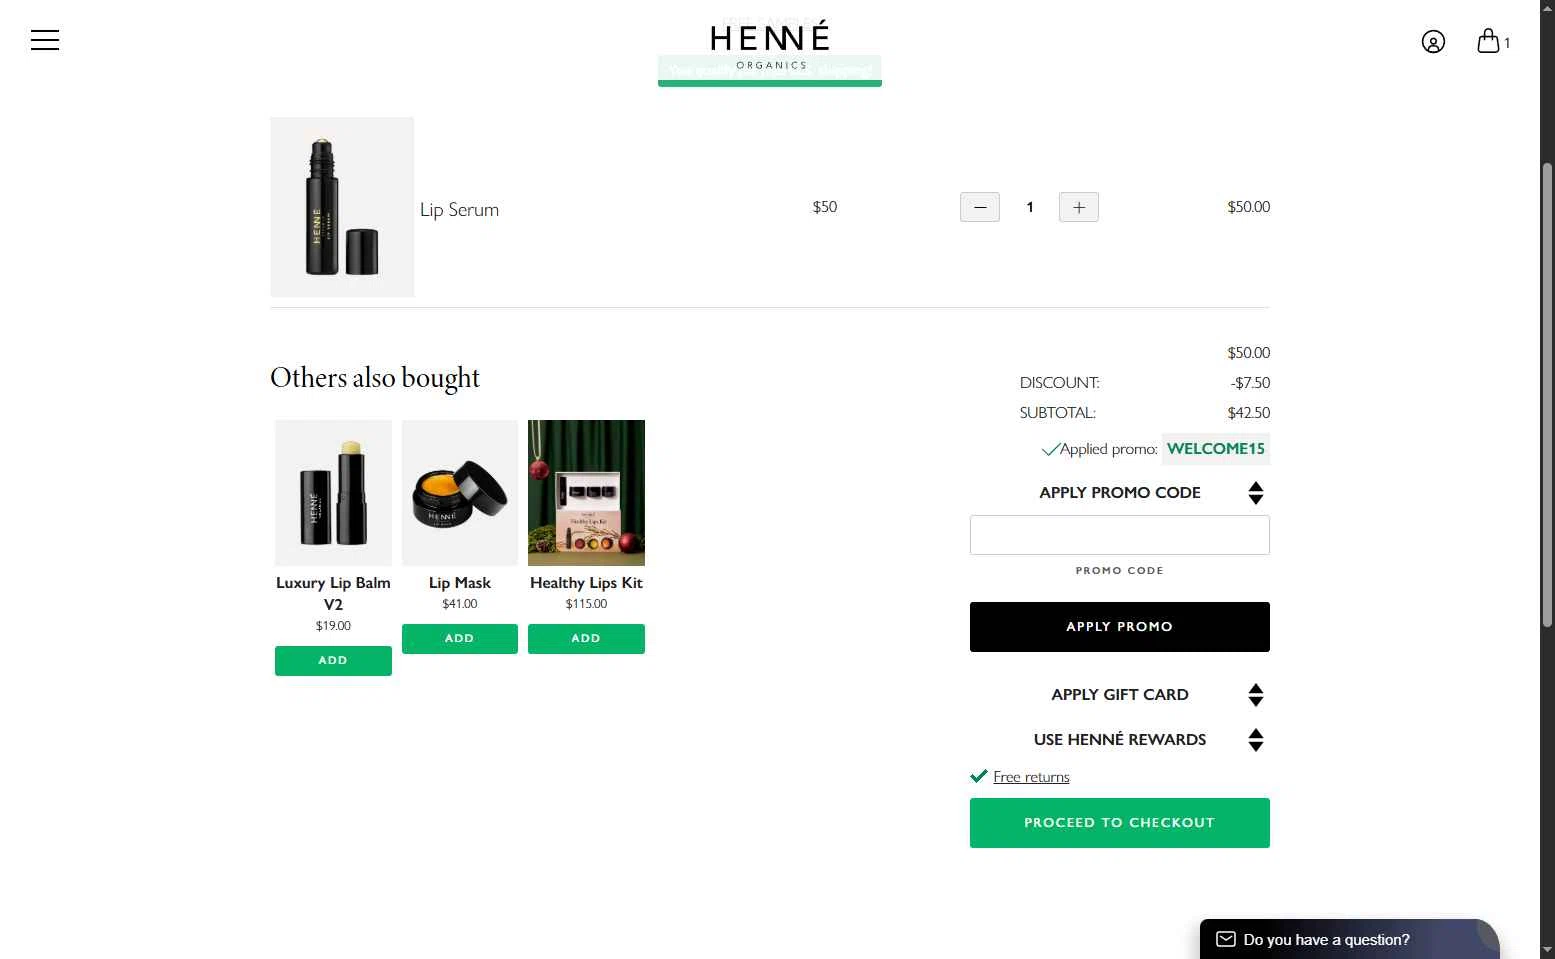Expand the Apply Gift Card section arrows
Viewport: 1555px width, 959px height.
[1256, 695]
